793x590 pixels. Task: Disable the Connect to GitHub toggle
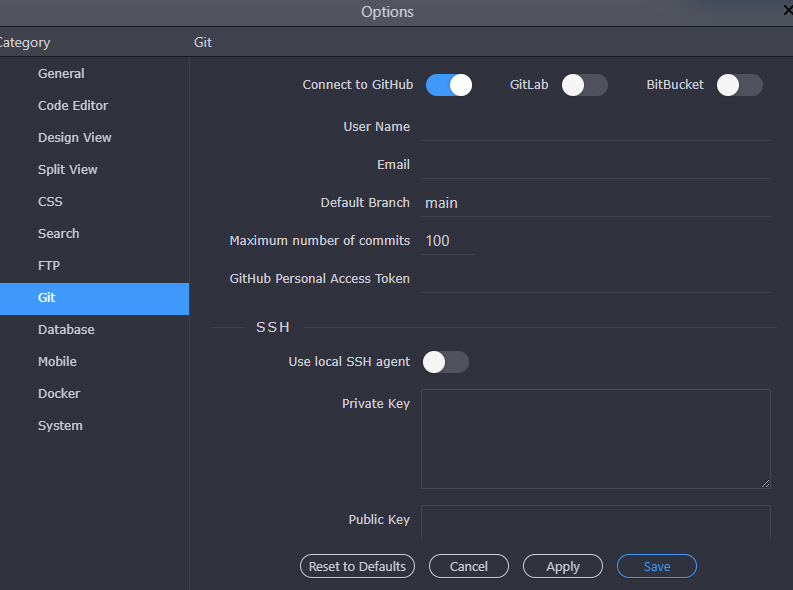click(x=448, y=85)
